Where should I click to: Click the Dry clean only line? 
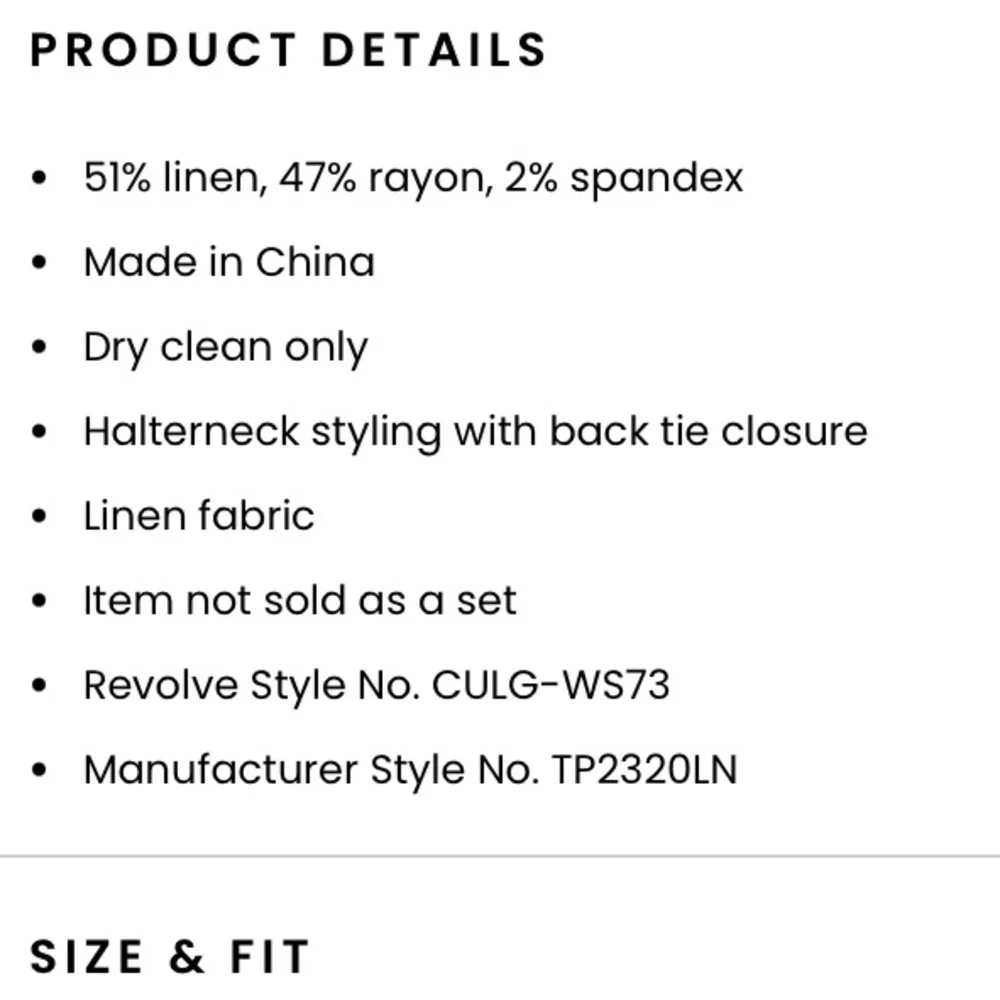226,348
